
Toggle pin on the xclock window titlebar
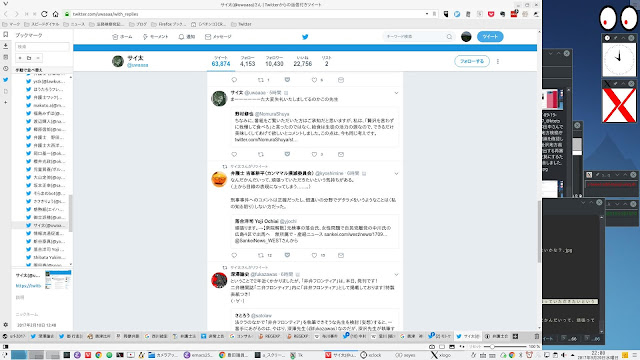point(615,38)
